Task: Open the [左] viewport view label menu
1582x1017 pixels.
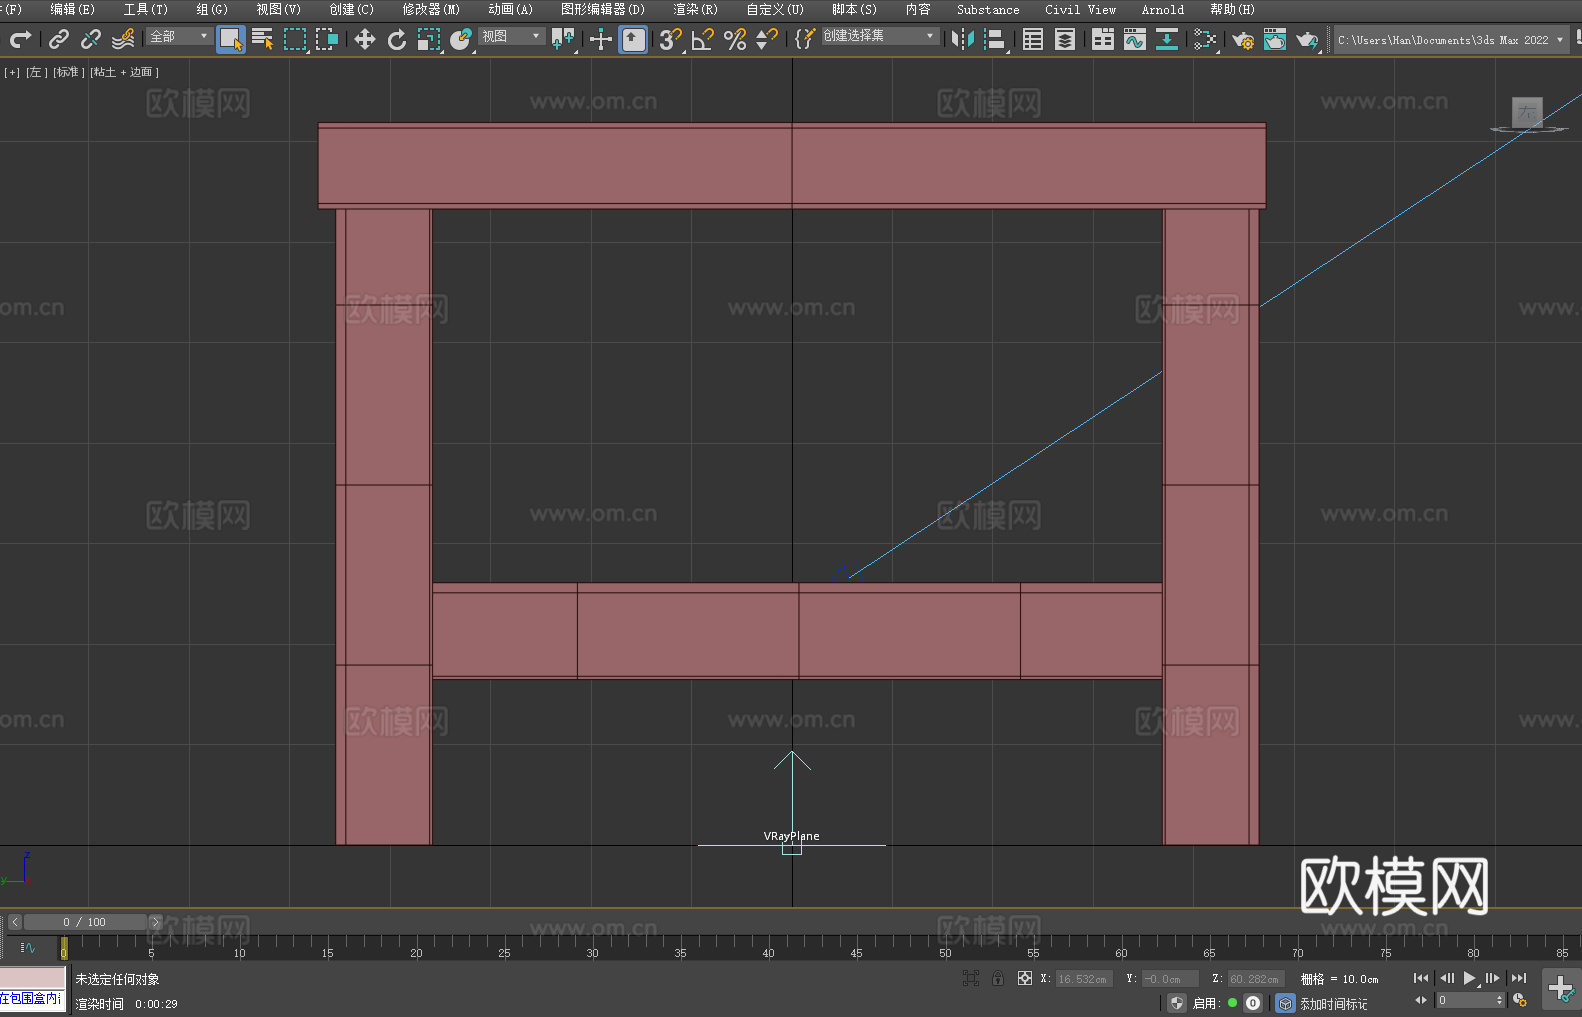Action: [x=35, y=72]
